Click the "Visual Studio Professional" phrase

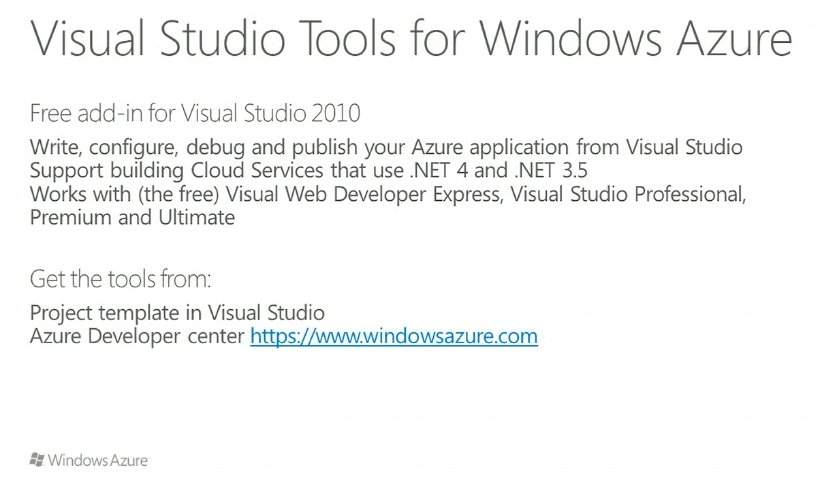click(627, 194)
